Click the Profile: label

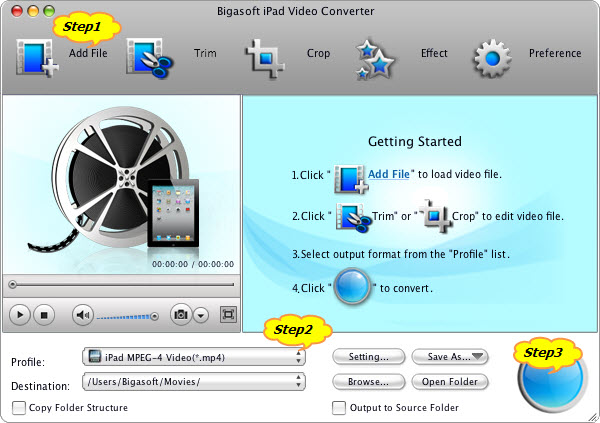[28, 362]
